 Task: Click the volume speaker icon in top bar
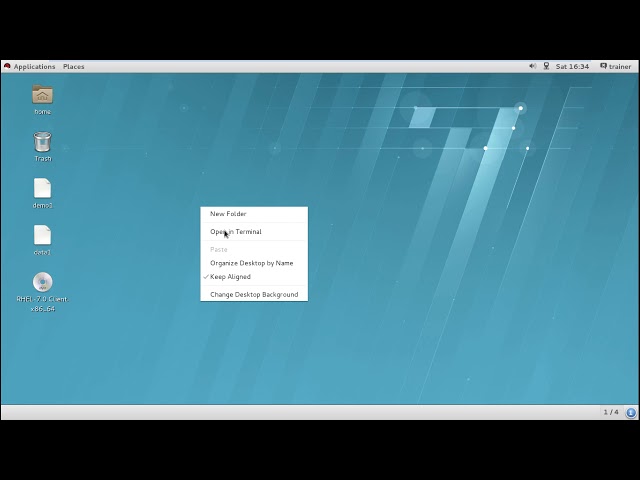click(533, 66)
